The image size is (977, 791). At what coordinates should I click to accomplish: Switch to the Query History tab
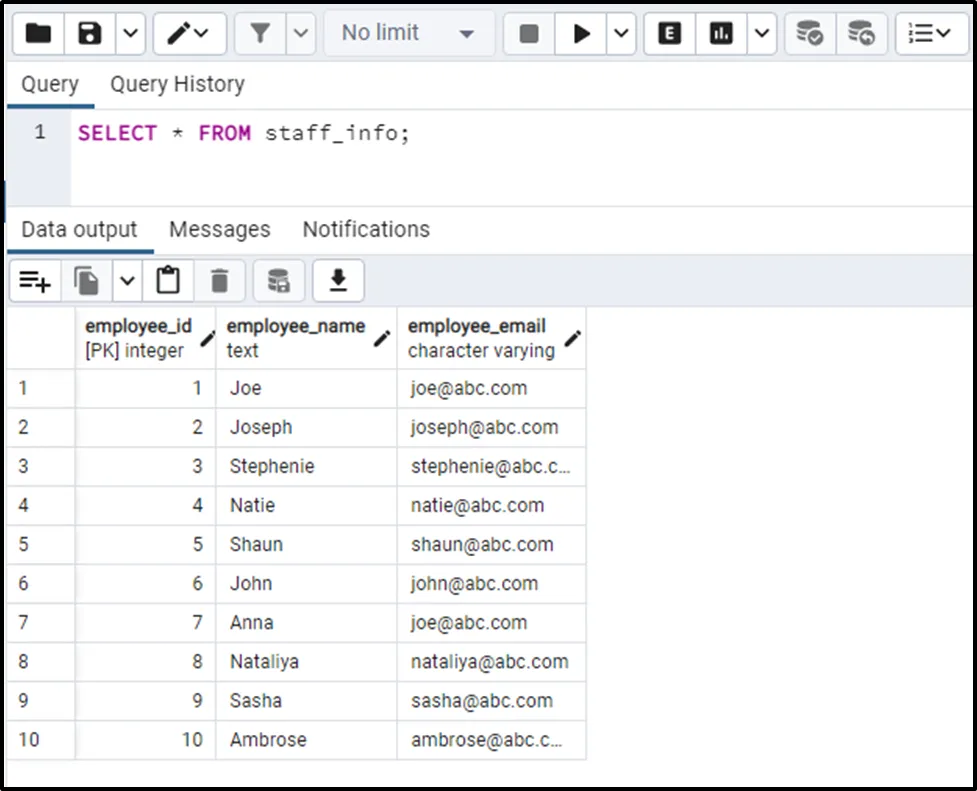point(177,85)
